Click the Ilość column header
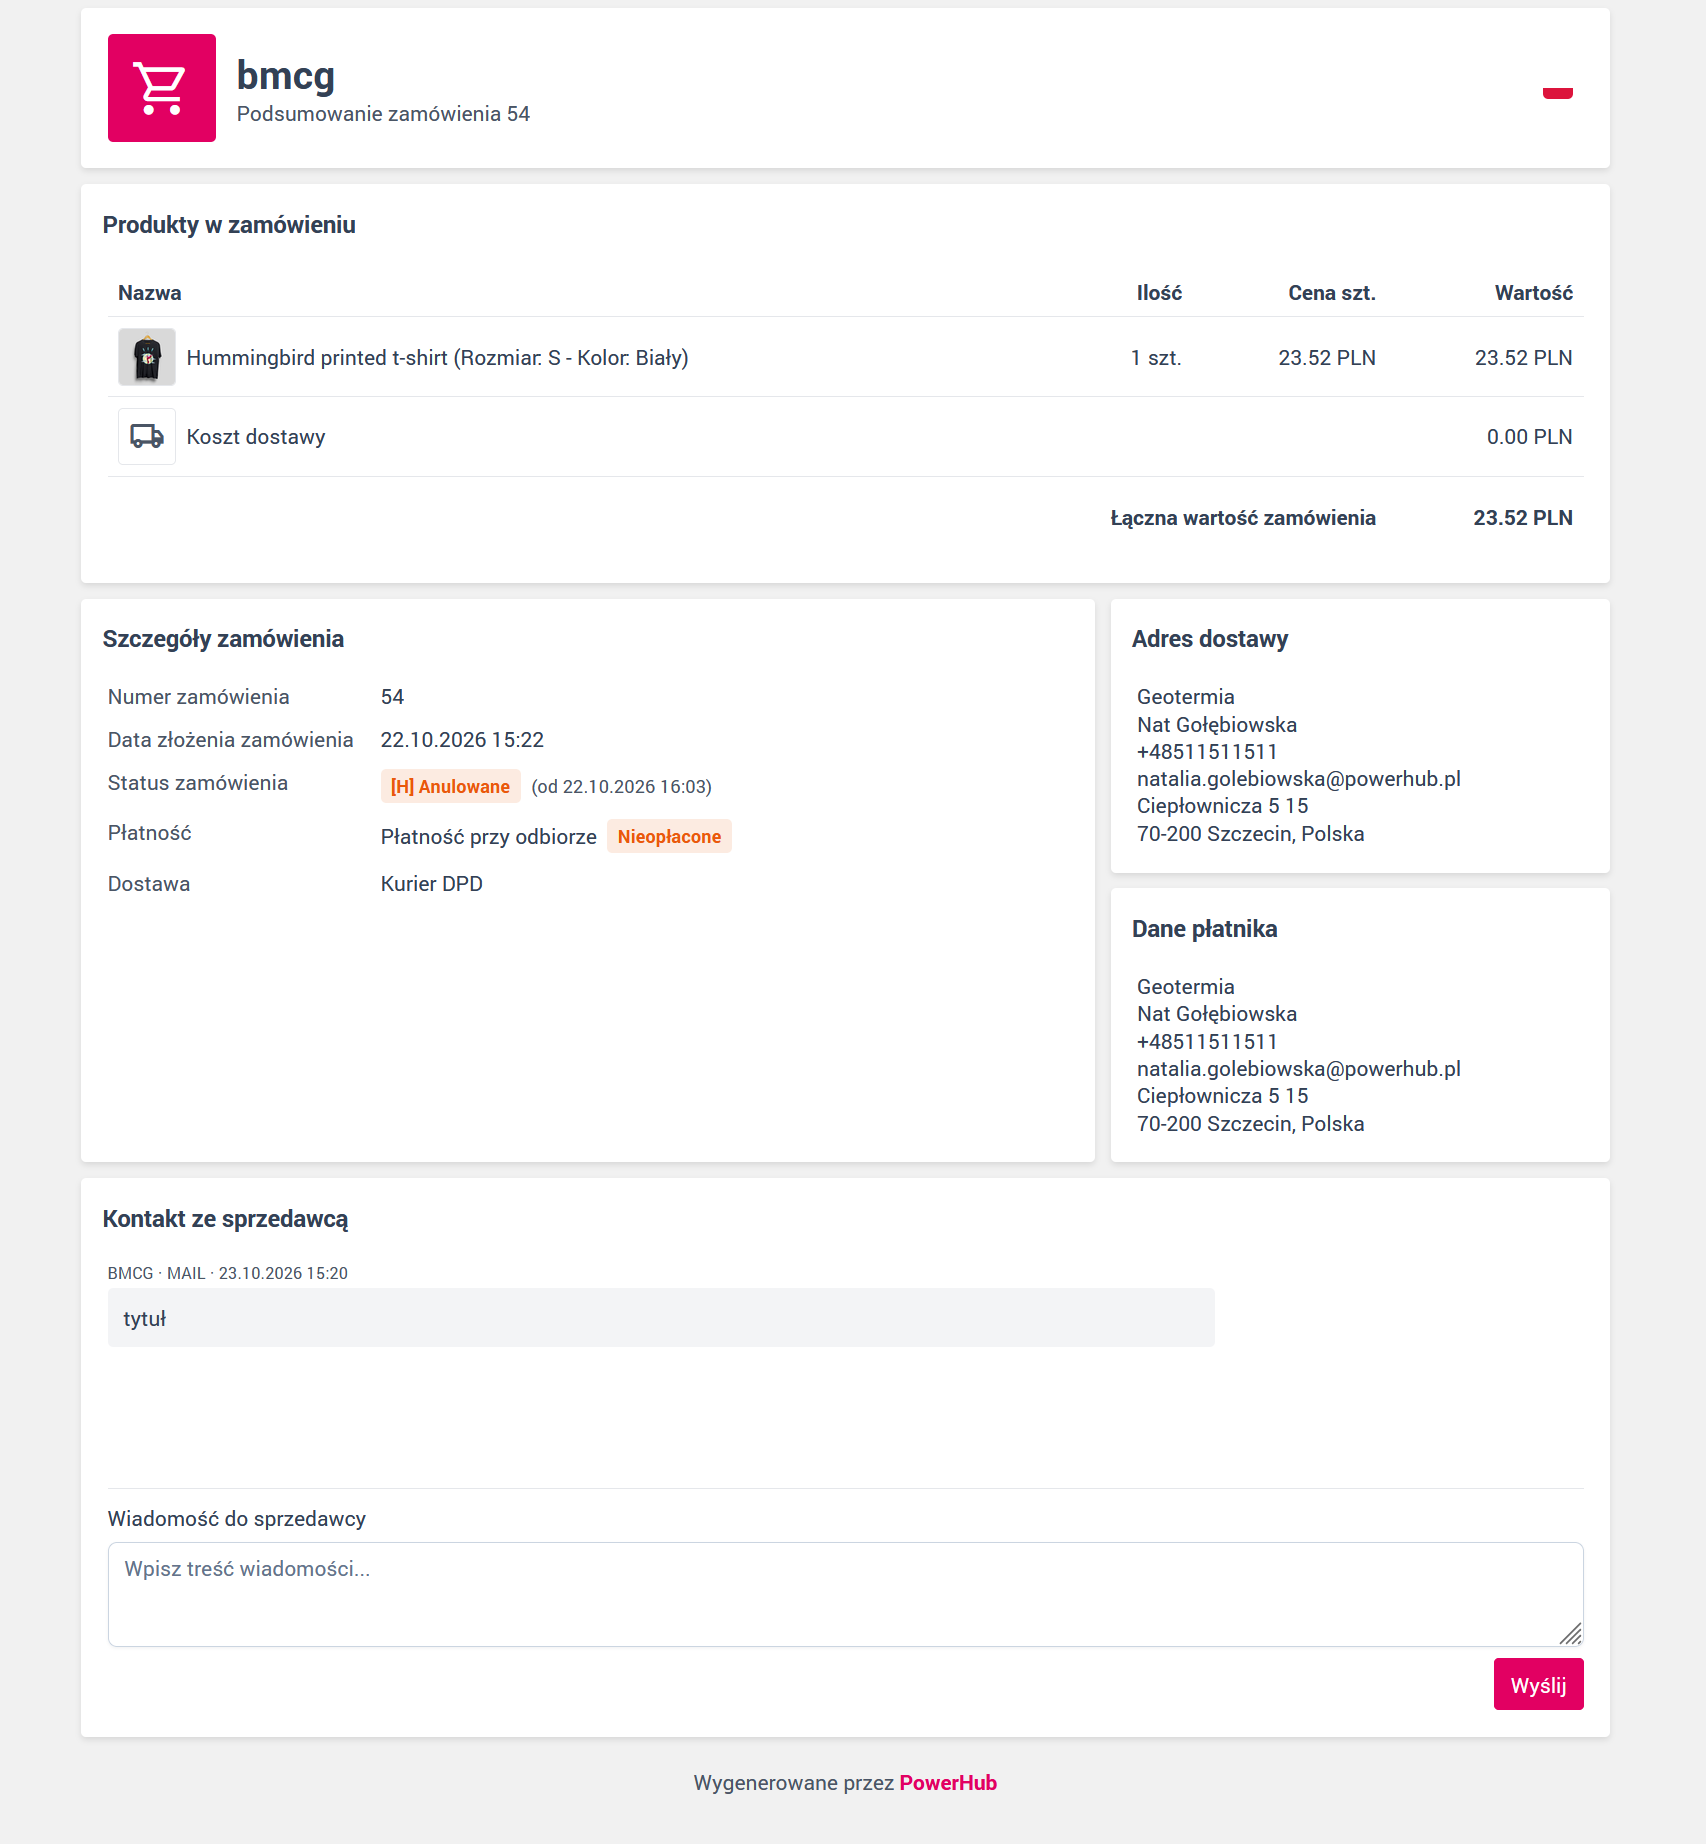1706x1844 pixels. coord(1159,293)
